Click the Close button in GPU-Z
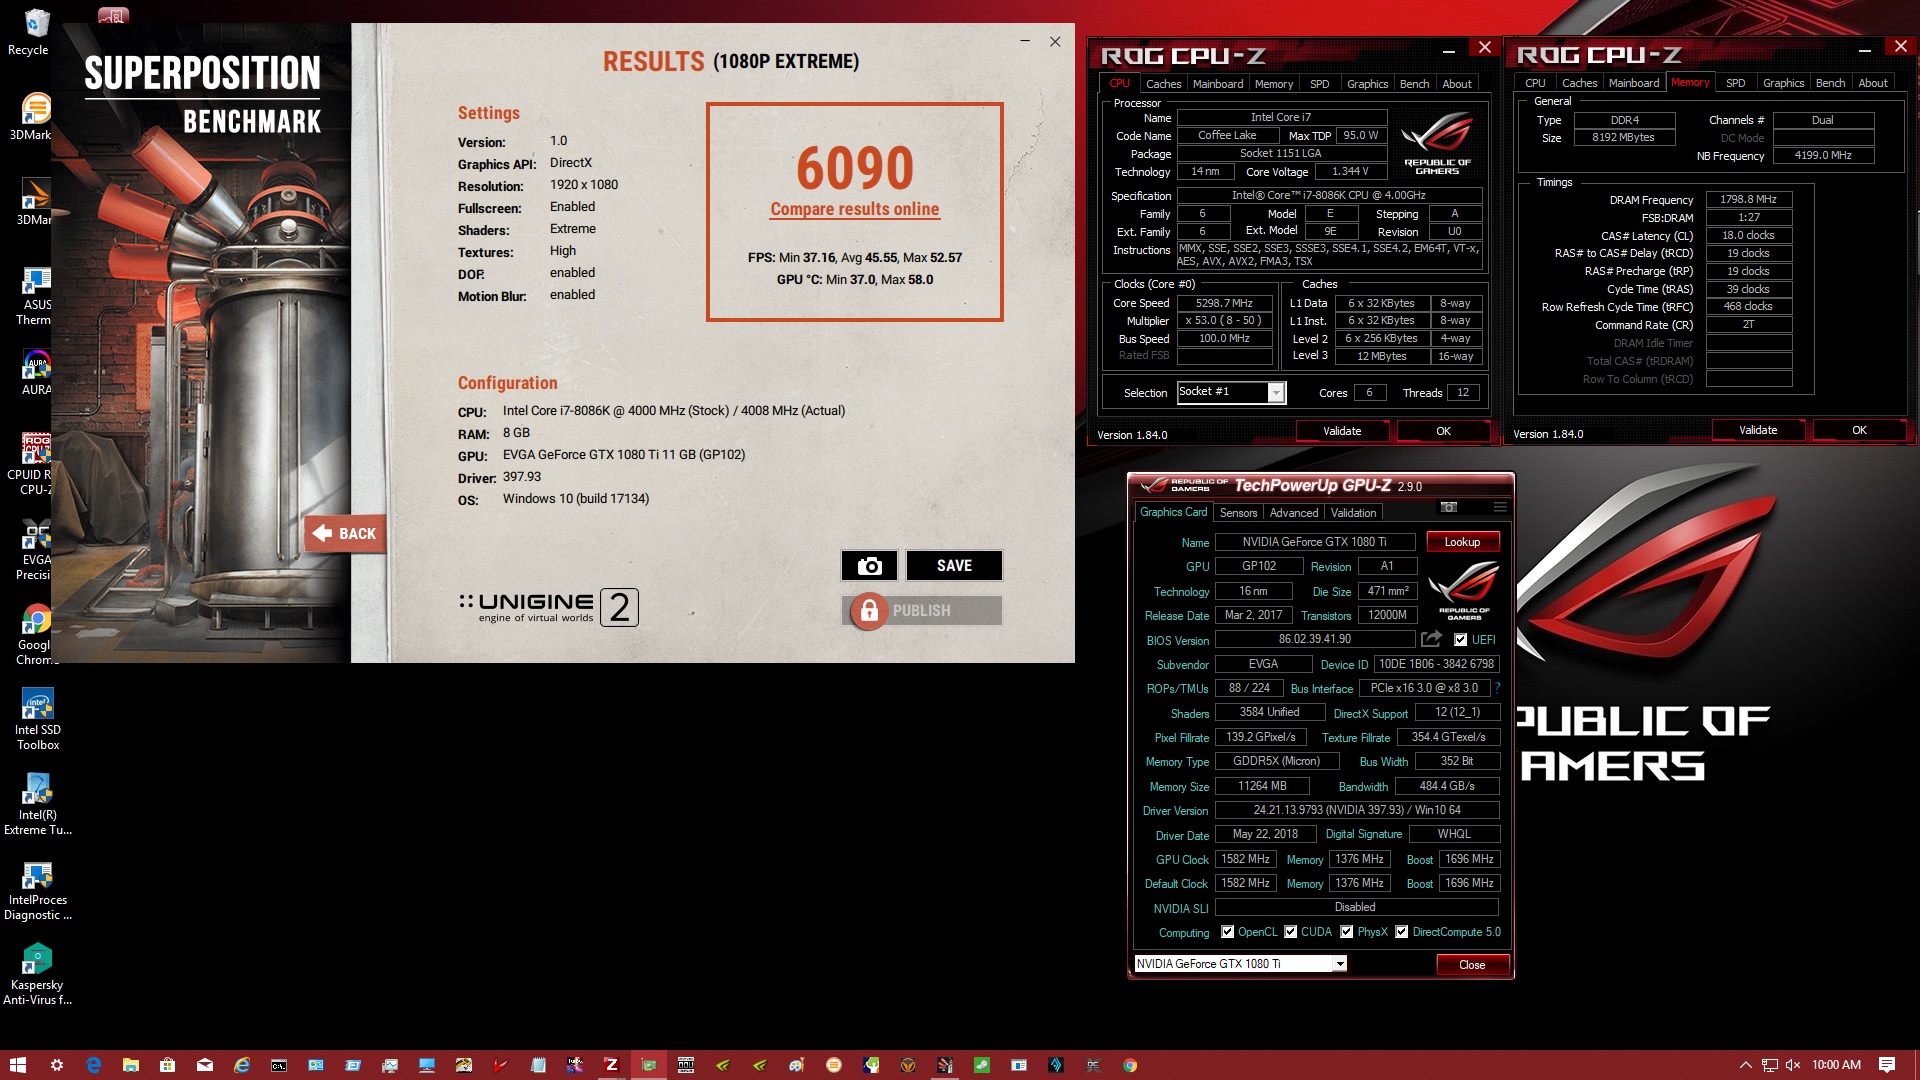 [1472, 965]
